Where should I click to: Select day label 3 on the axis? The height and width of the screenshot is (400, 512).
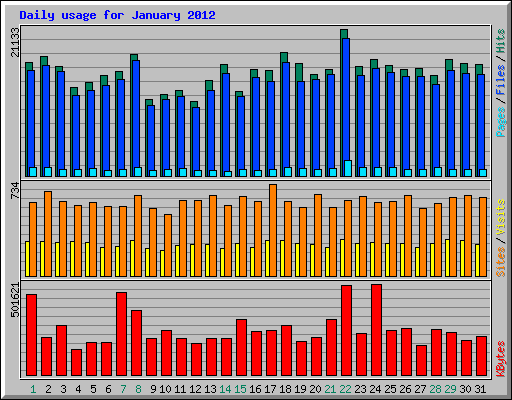pyautogui.click(x=63, y=389)
